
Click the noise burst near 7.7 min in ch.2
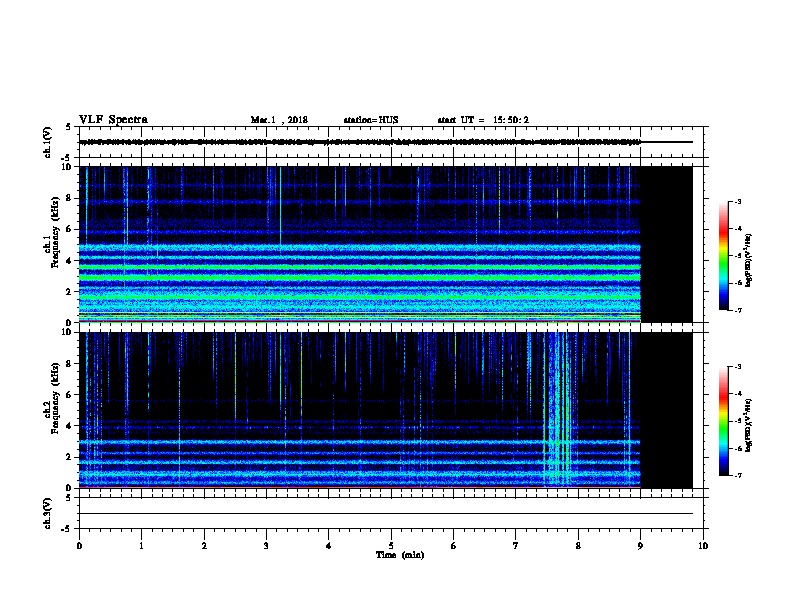[x=557, y=410]
